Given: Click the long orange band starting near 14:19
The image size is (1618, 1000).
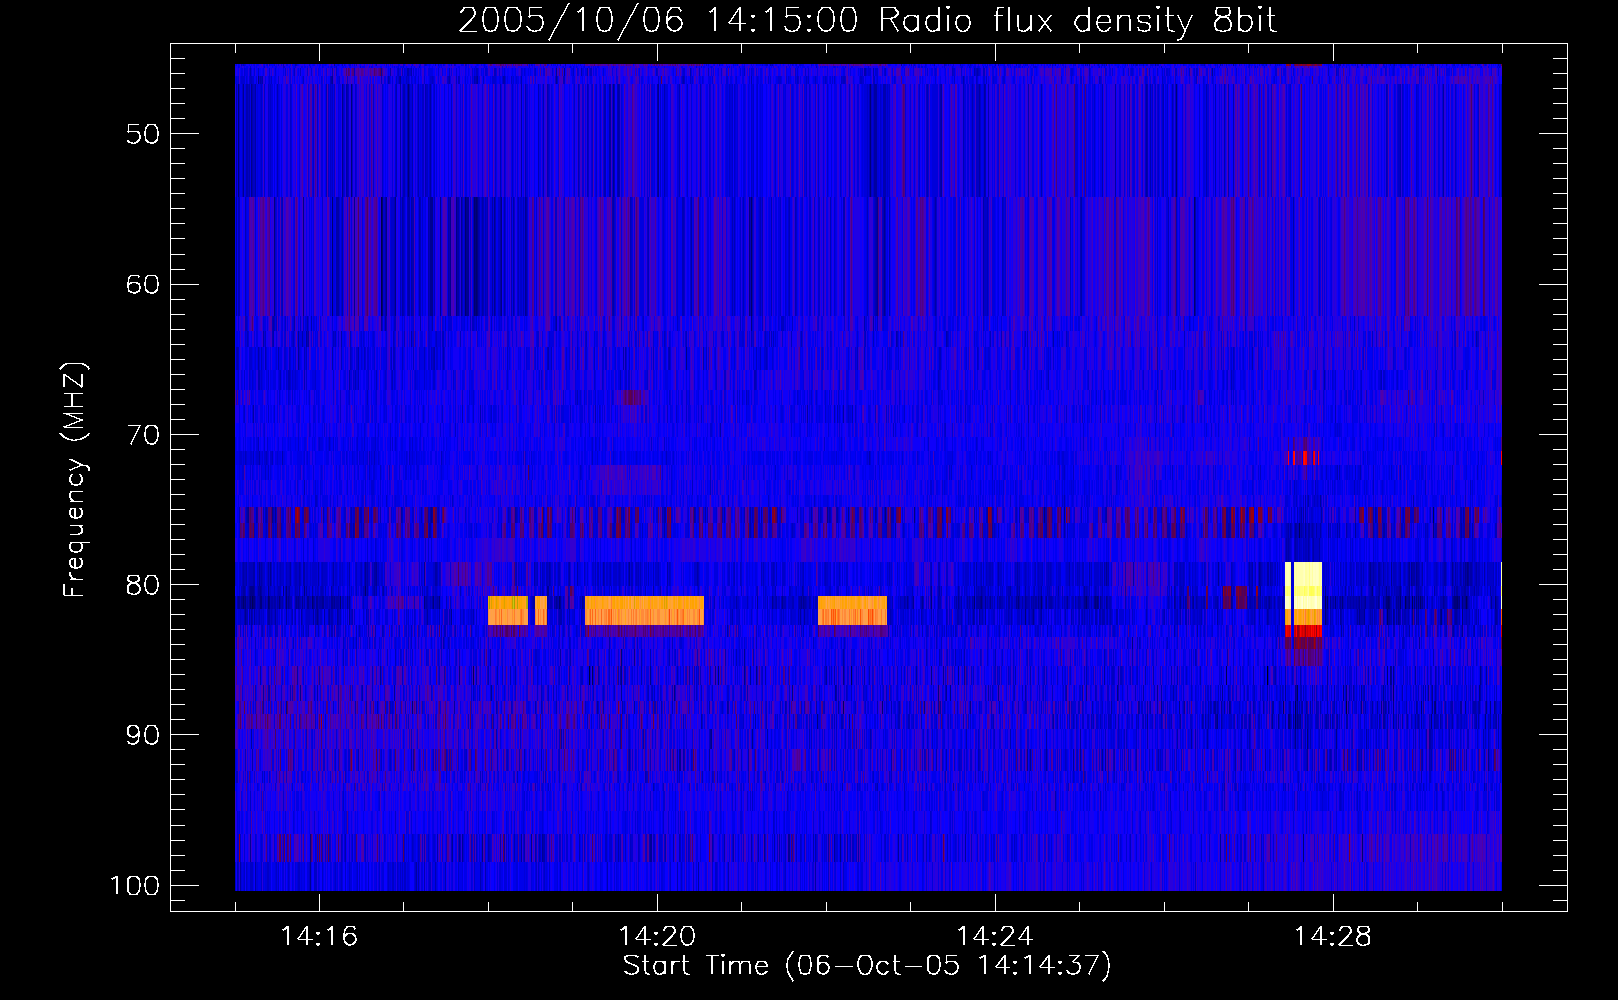Looking at the screenshot, I should tap(644, 611).
